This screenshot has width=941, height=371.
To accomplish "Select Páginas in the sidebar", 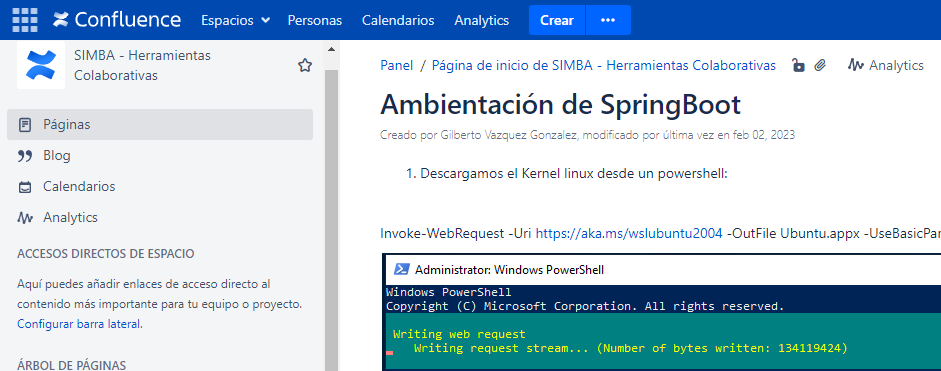I will point(160,124).
